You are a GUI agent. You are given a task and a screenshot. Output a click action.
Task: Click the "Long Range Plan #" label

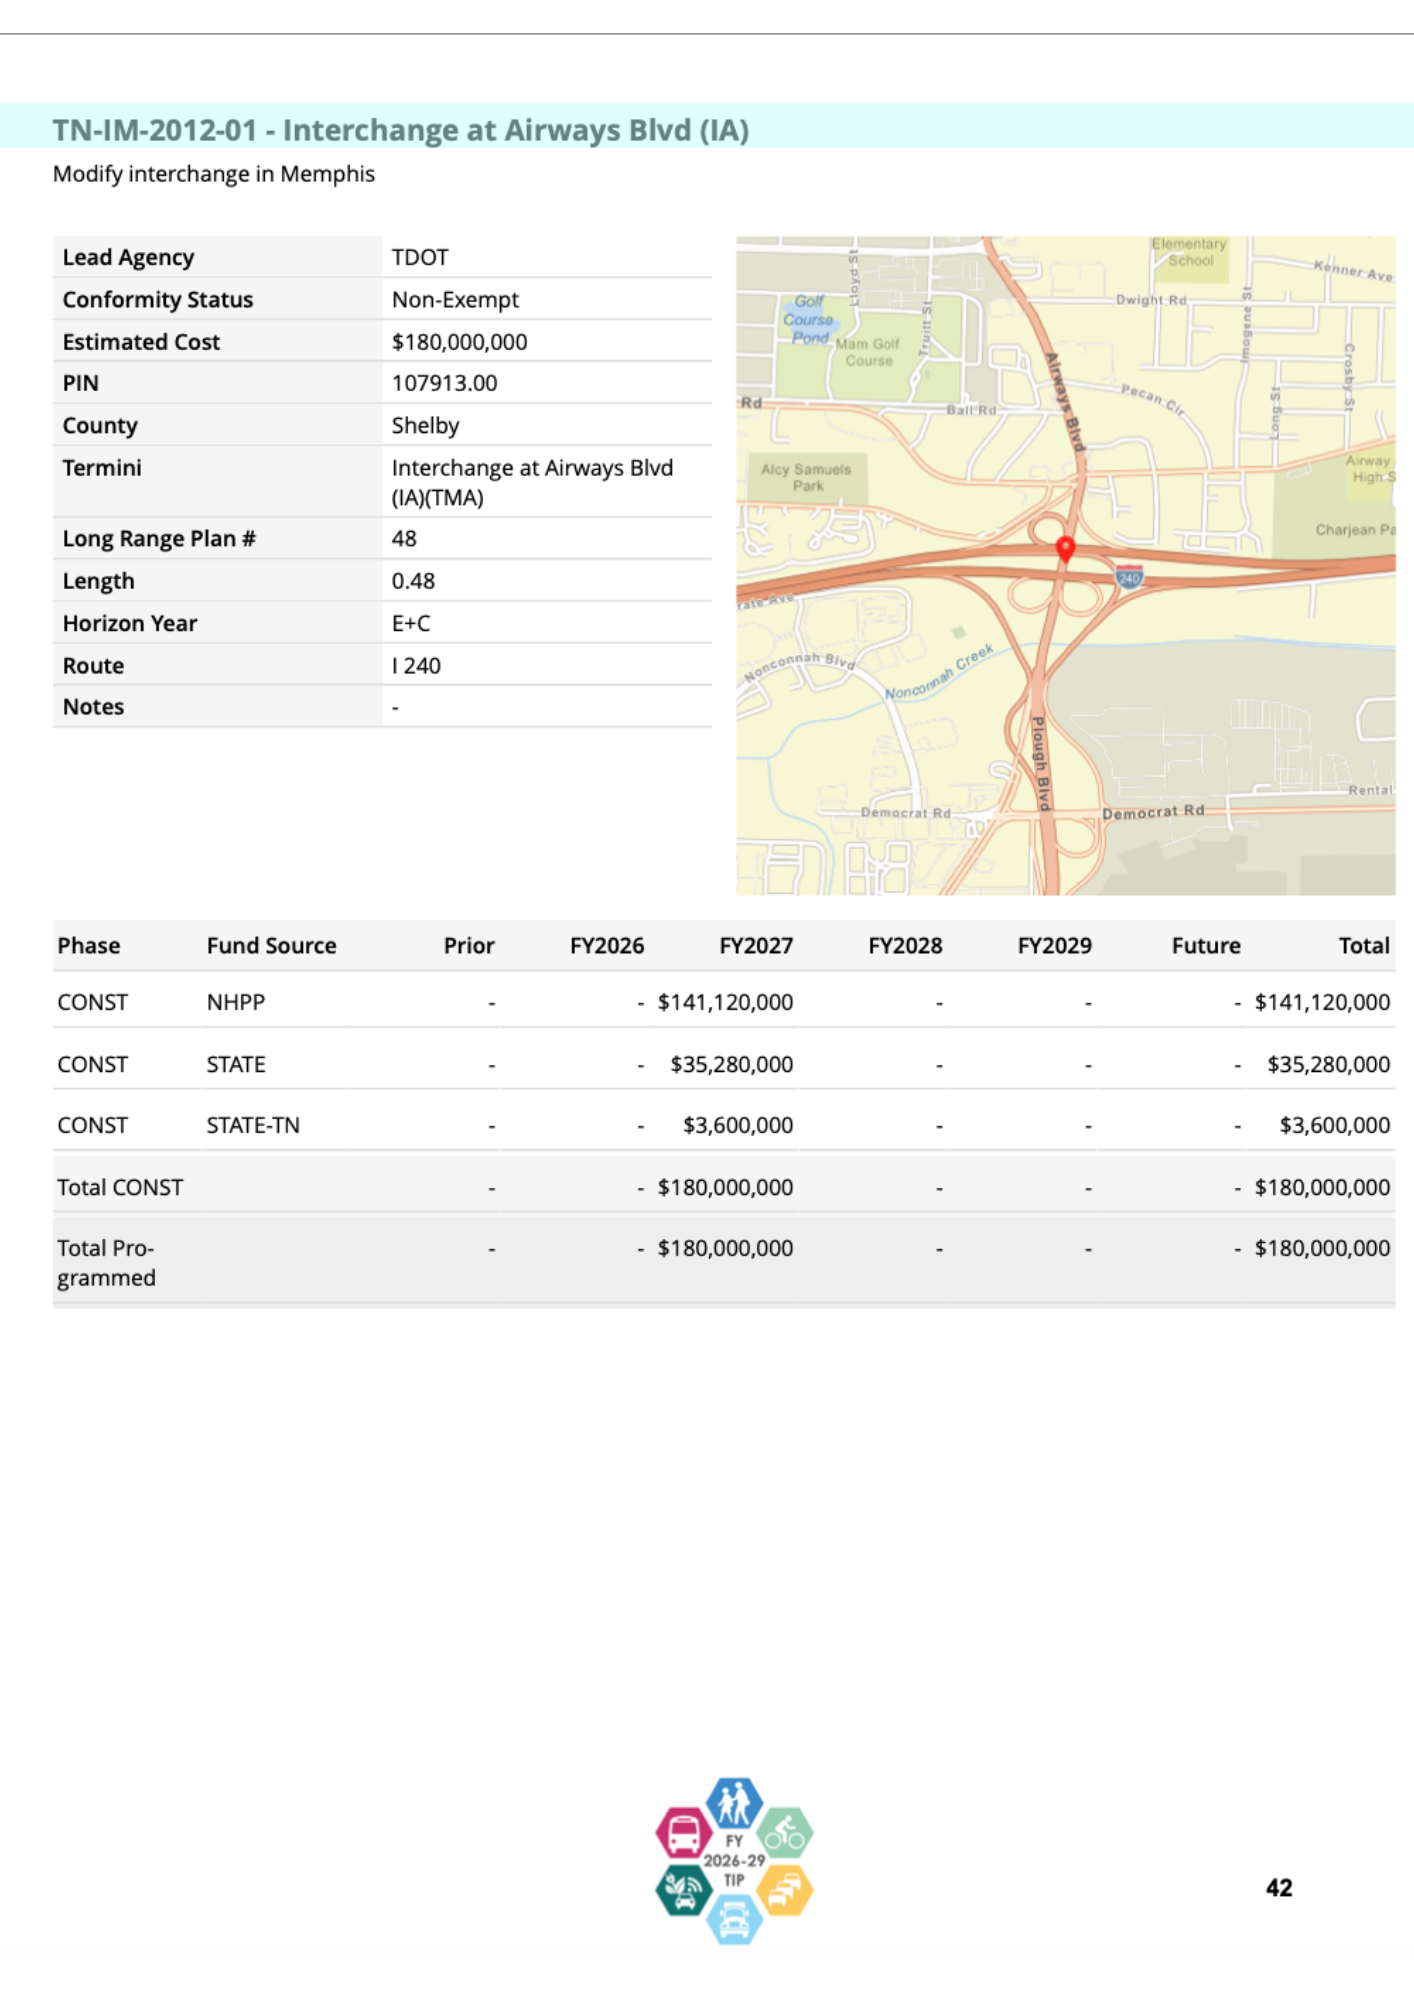(159, 539)
